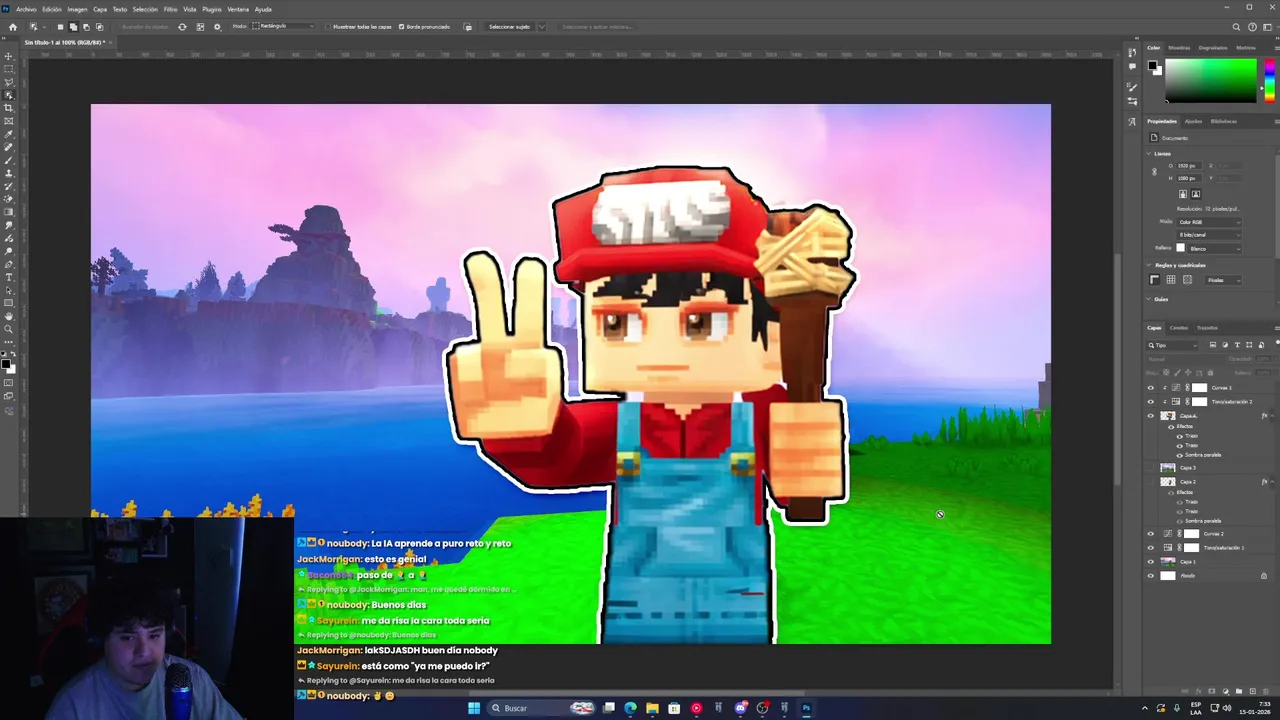The image size is (1280, 720).
Task: Switch to the Muestras tab
Action: [x=1179, y=48]
